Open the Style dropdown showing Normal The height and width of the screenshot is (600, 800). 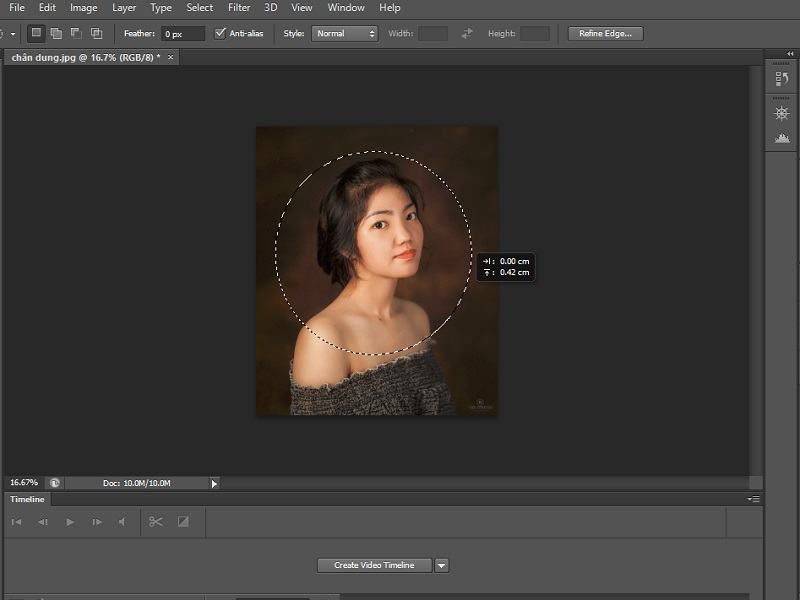pos(343,33)
